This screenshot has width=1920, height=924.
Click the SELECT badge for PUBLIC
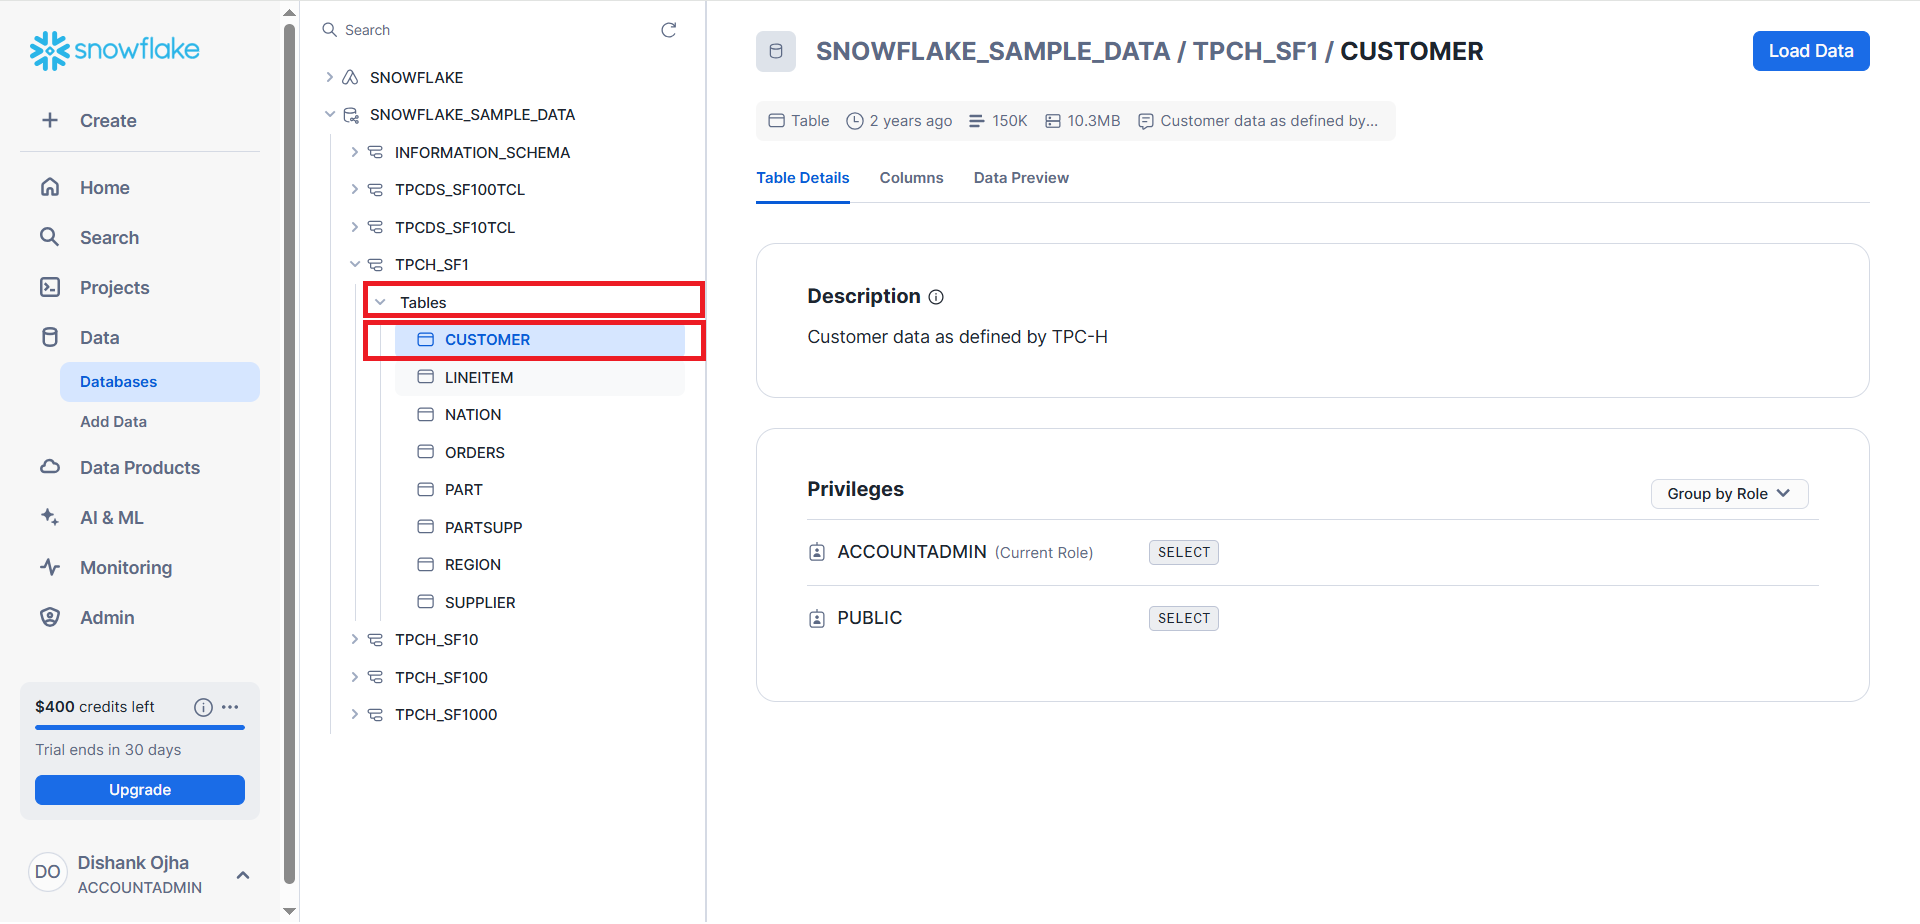[x=1183, y=618]
